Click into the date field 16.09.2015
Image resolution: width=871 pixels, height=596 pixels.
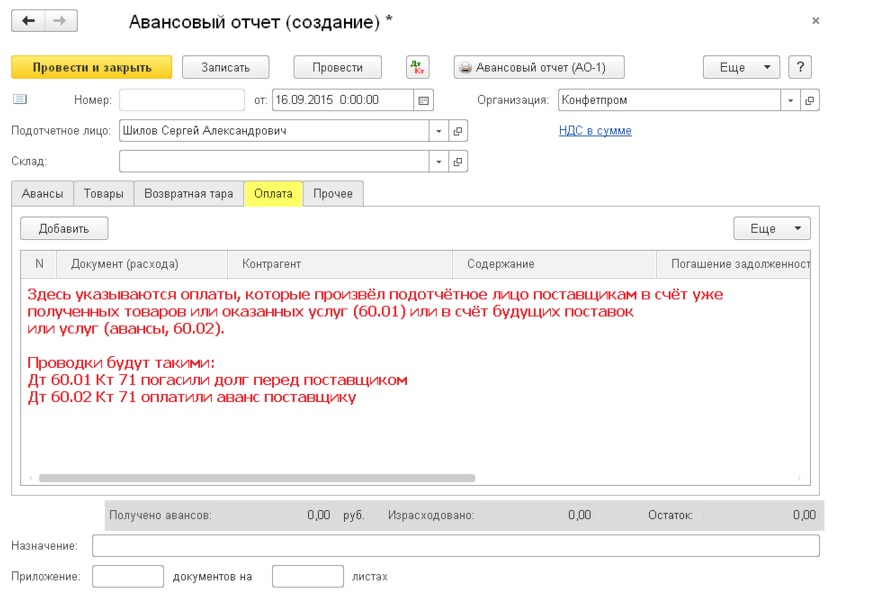click(x=343, y=101)
